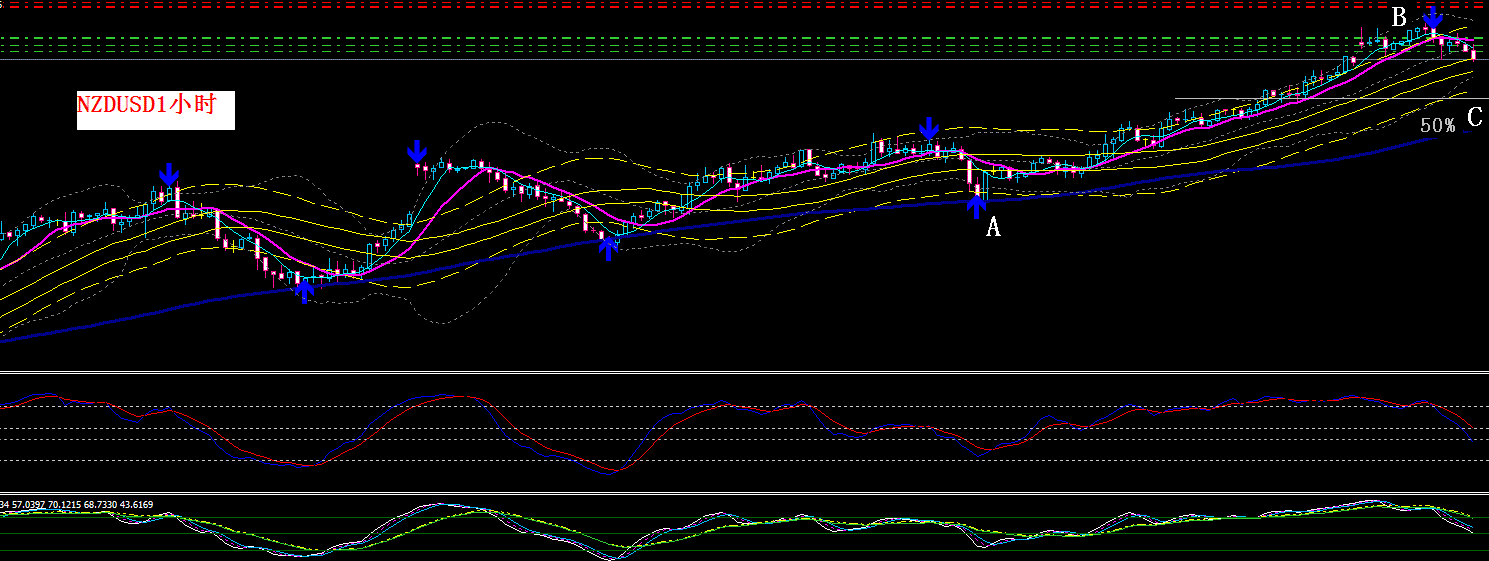Click the indicator value 68.7330
This screenshot has width=1489, height=561.
[x=100, y=505]
